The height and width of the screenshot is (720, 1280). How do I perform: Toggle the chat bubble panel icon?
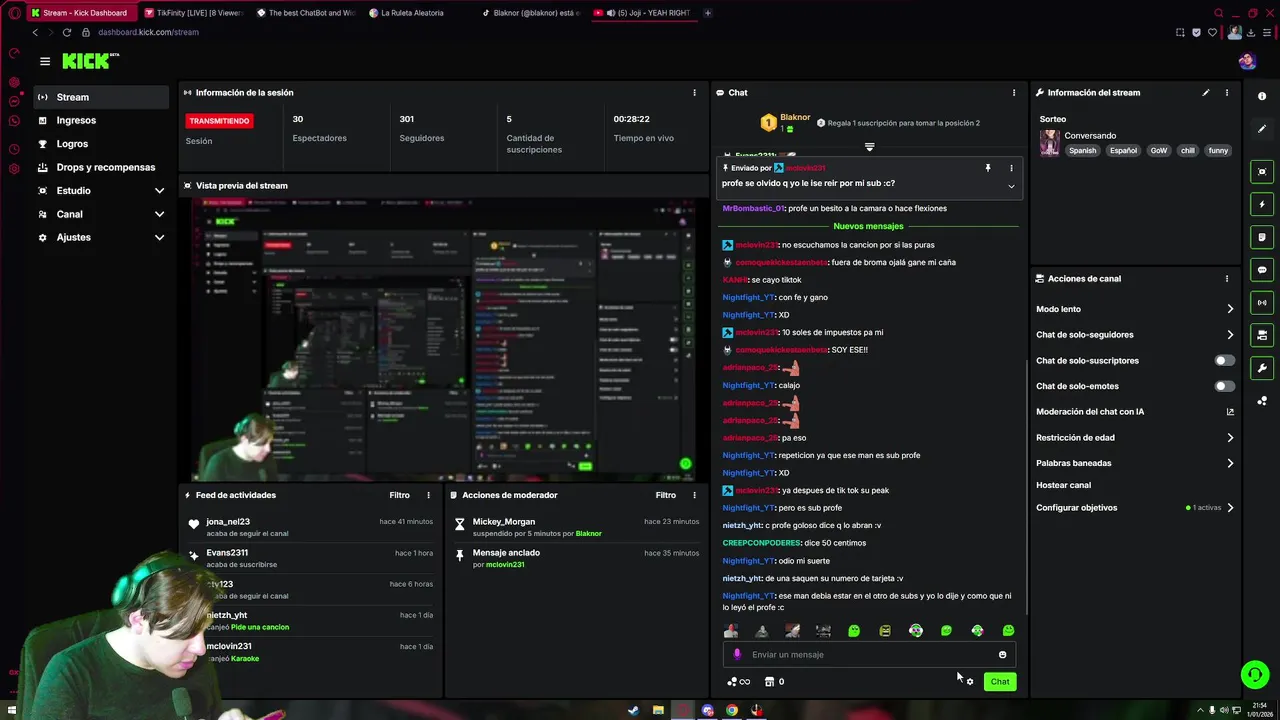(1262, 270)
